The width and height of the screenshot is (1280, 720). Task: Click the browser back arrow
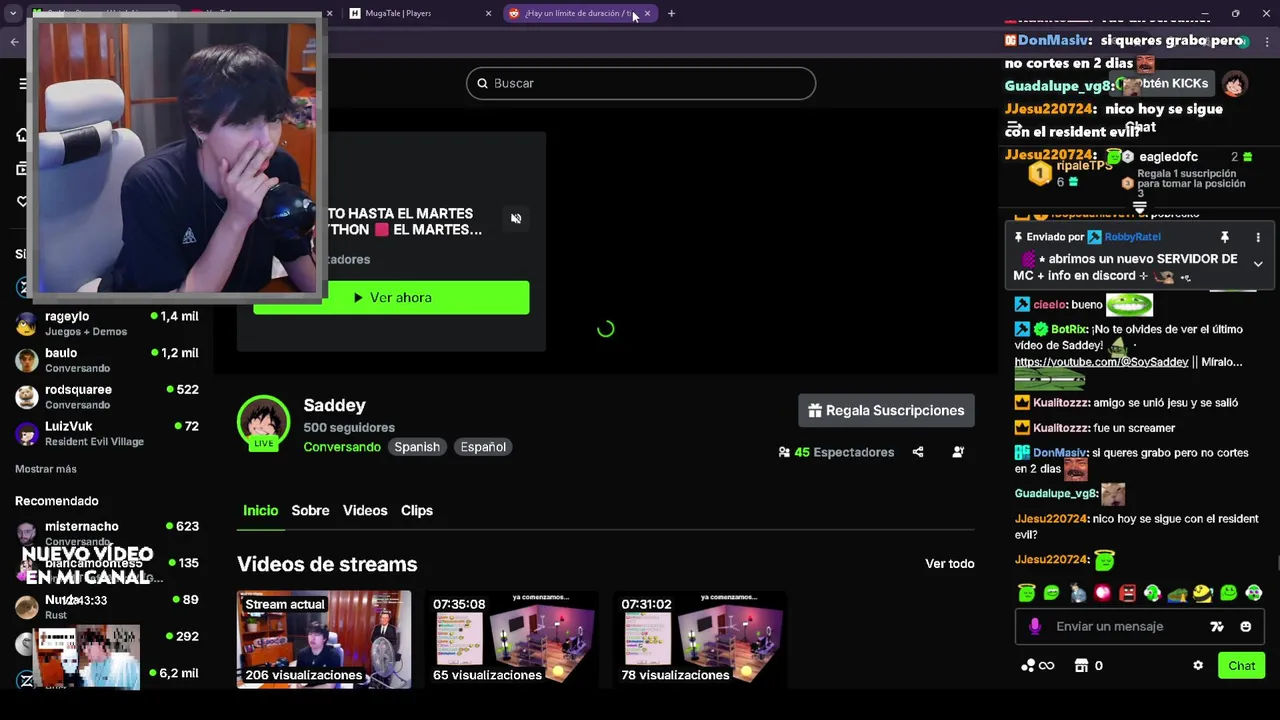(x=15, y=41)
